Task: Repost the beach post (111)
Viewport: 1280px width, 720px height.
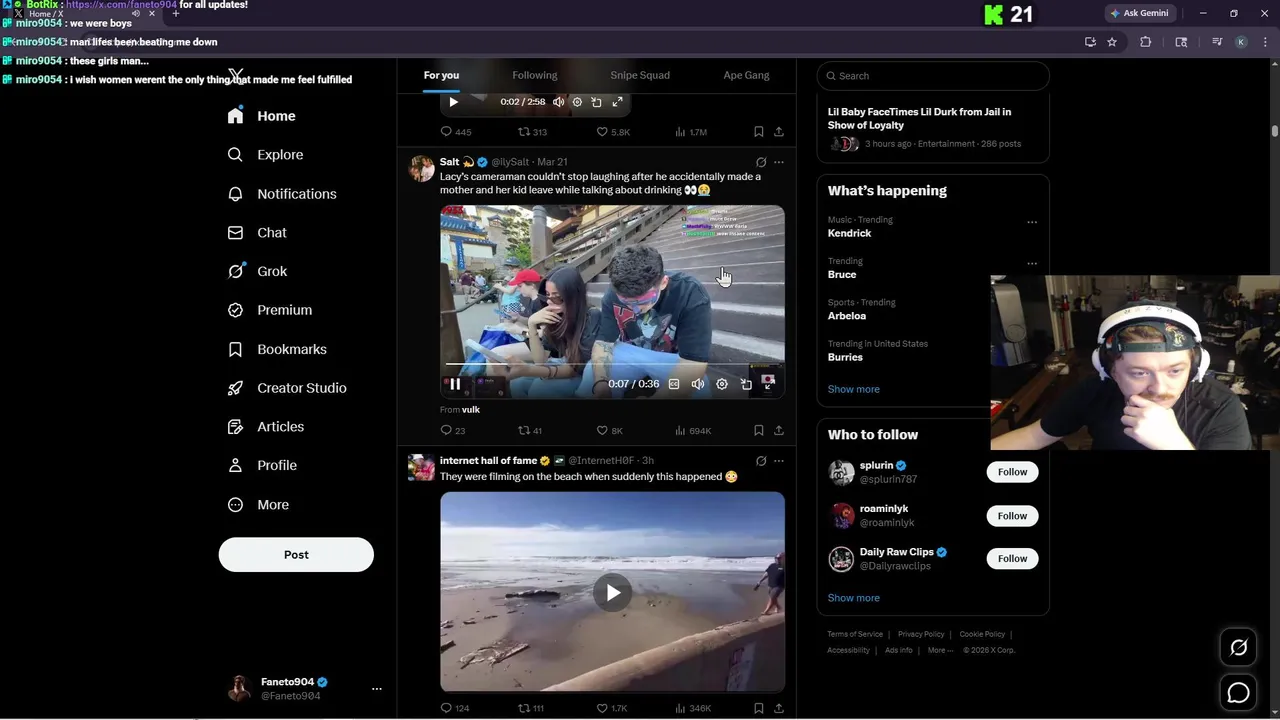Action: (x=530, y=708)
